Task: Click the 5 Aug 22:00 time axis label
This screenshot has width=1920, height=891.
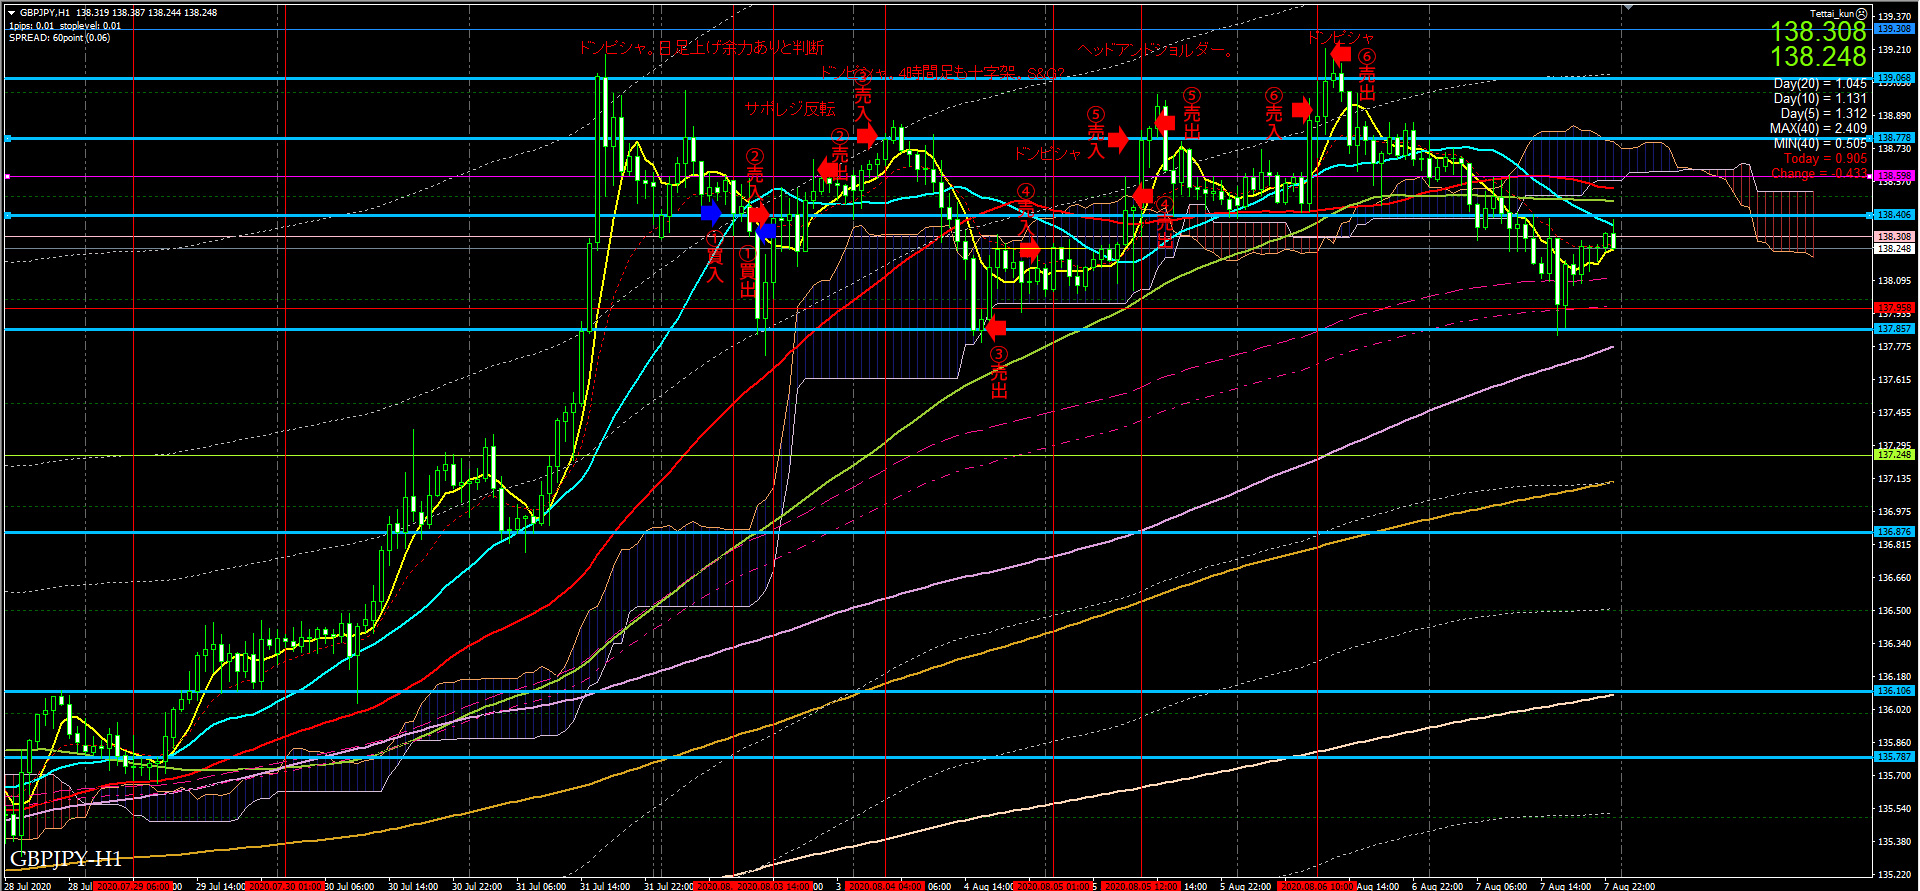Action: (x=1246, y=886)
